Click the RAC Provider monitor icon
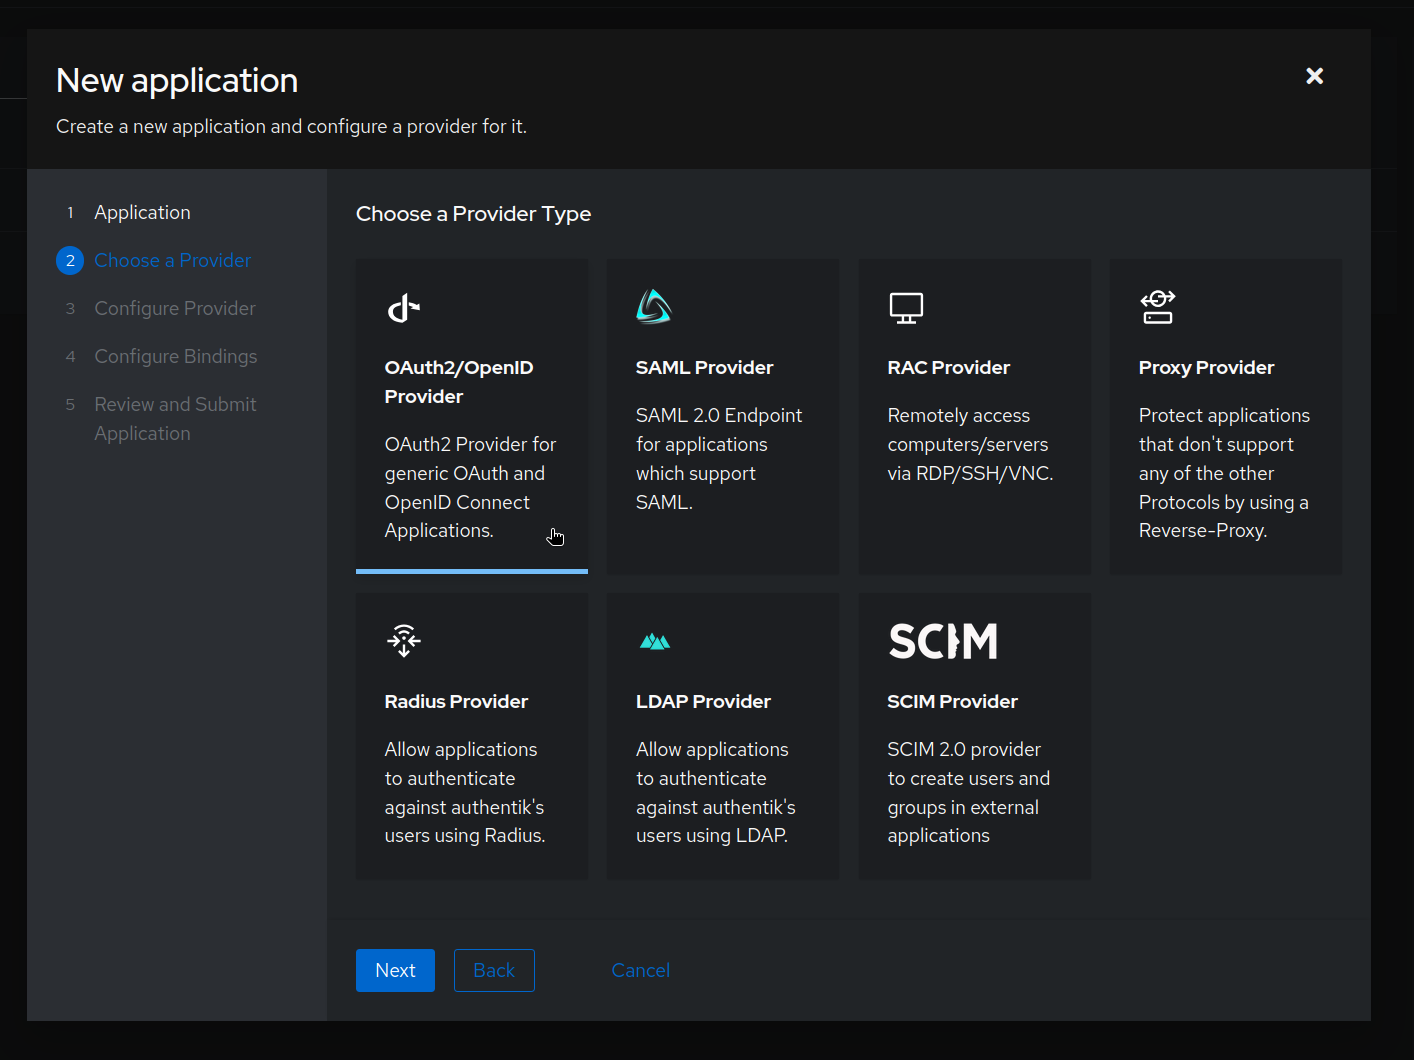The image size is (1414, 1060). tap(906, 308)
